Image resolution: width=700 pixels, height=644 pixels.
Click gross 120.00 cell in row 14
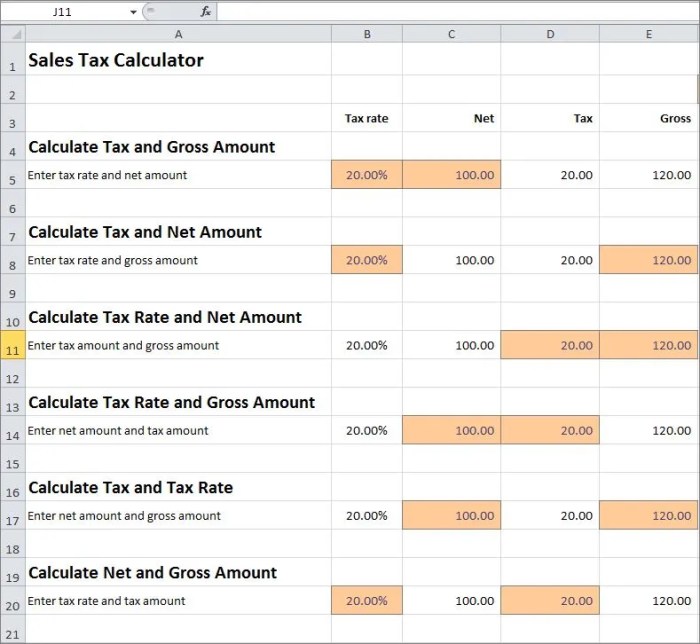click(x=649, y=430)
